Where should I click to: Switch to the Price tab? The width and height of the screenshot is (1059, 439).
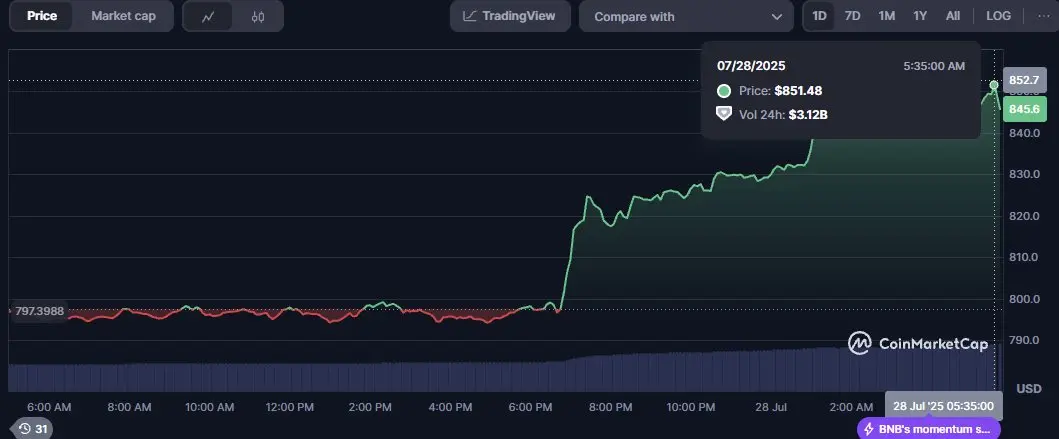pos(42,16)
